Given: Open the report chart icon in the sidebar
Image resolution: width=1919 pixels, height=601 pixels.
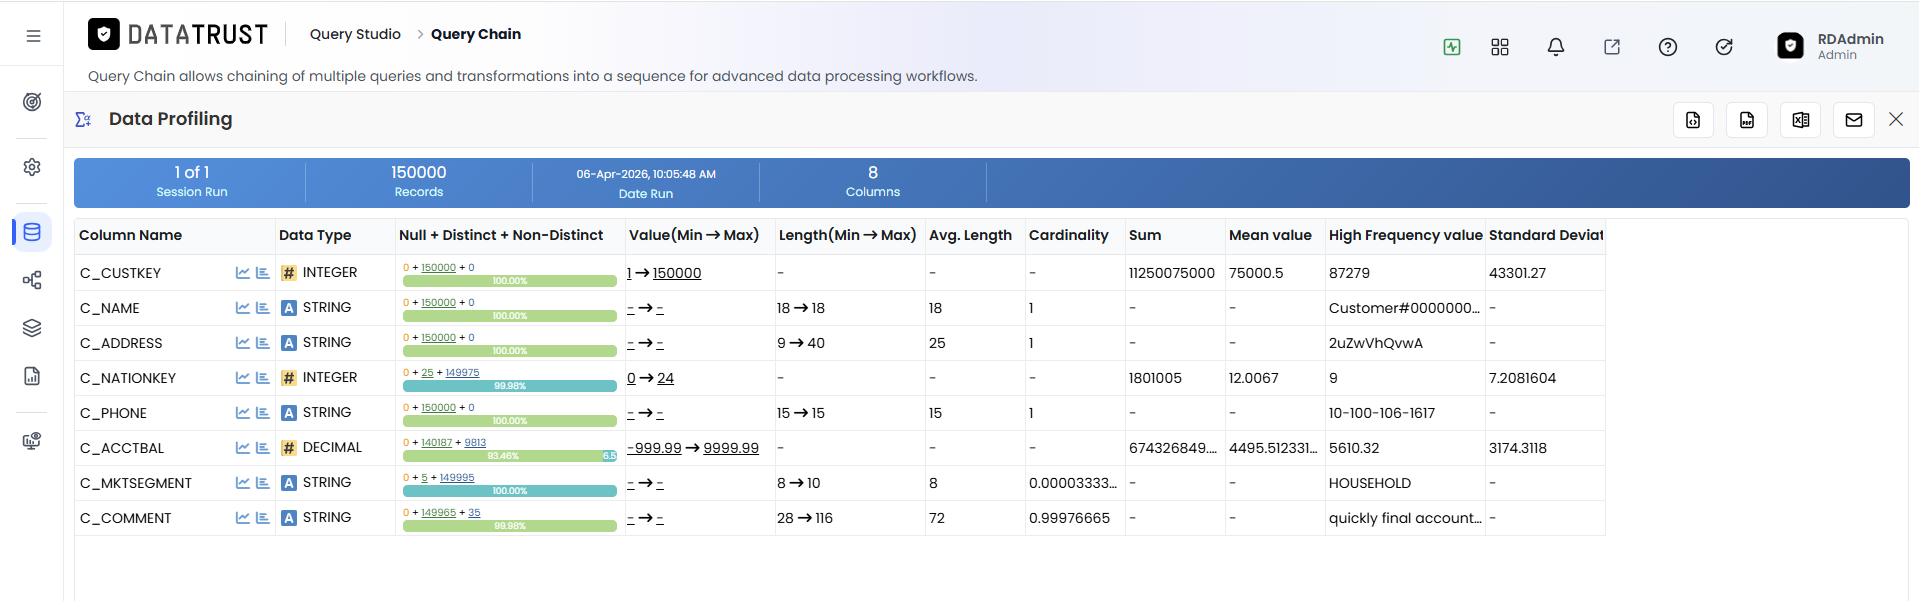Looking at the screenshot, I should pyautogui.click(x=32, y=376).
